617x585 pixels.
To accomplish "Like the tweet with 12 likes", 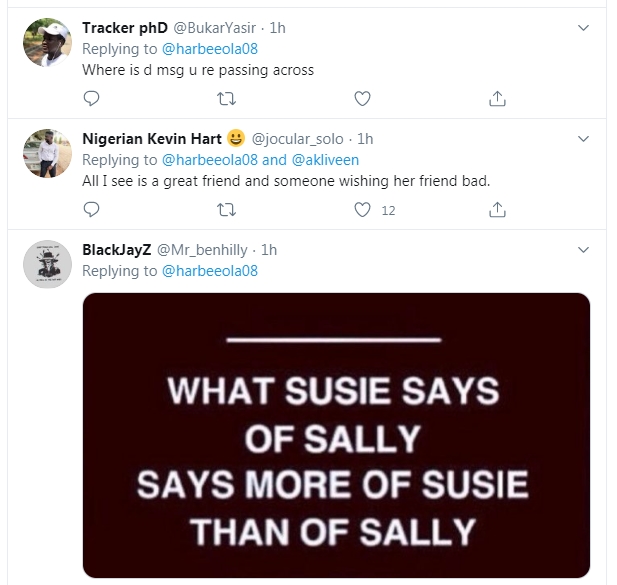I will [x=364, y=210].
